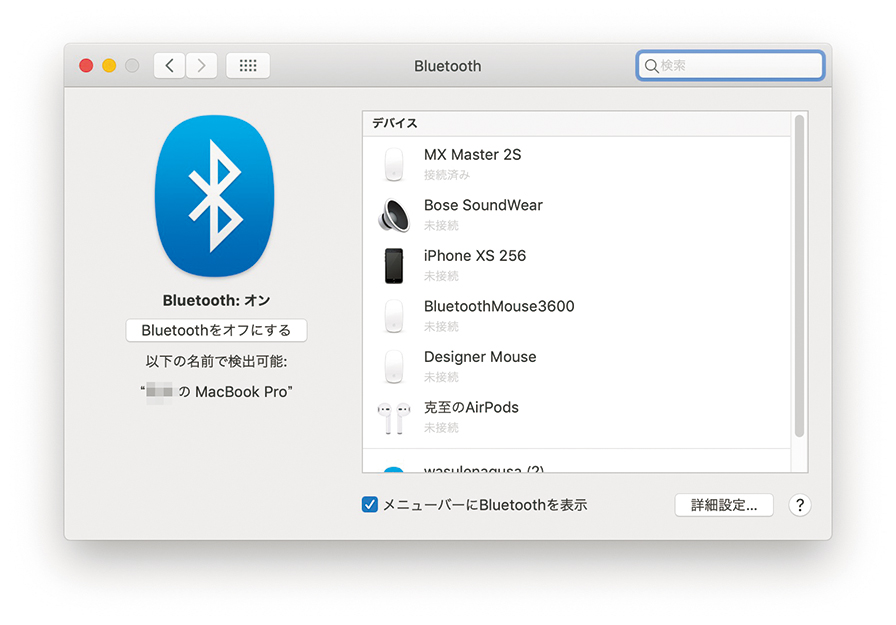Turn off Bluetooth with Bluetoothをオフにする

click(216, 330)
